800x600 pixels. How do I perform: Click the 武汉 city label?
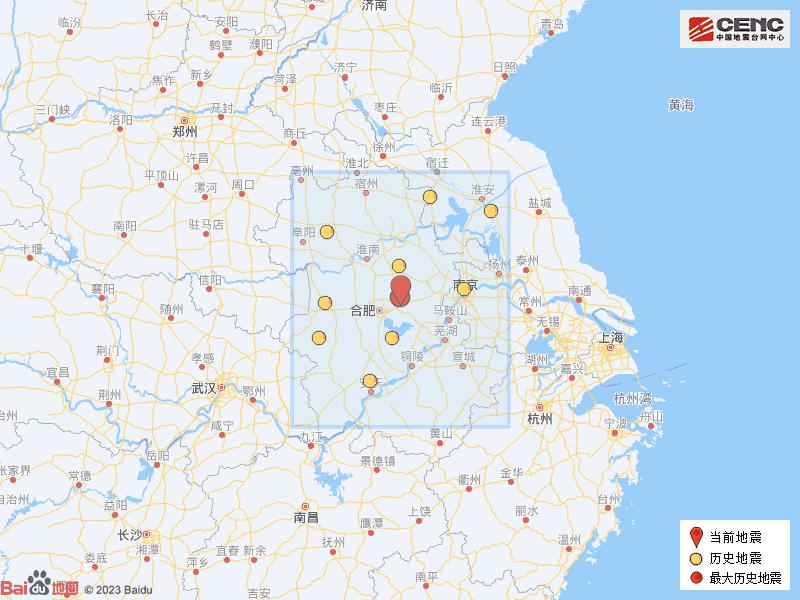pyautogui.click(x=203, y=387)
